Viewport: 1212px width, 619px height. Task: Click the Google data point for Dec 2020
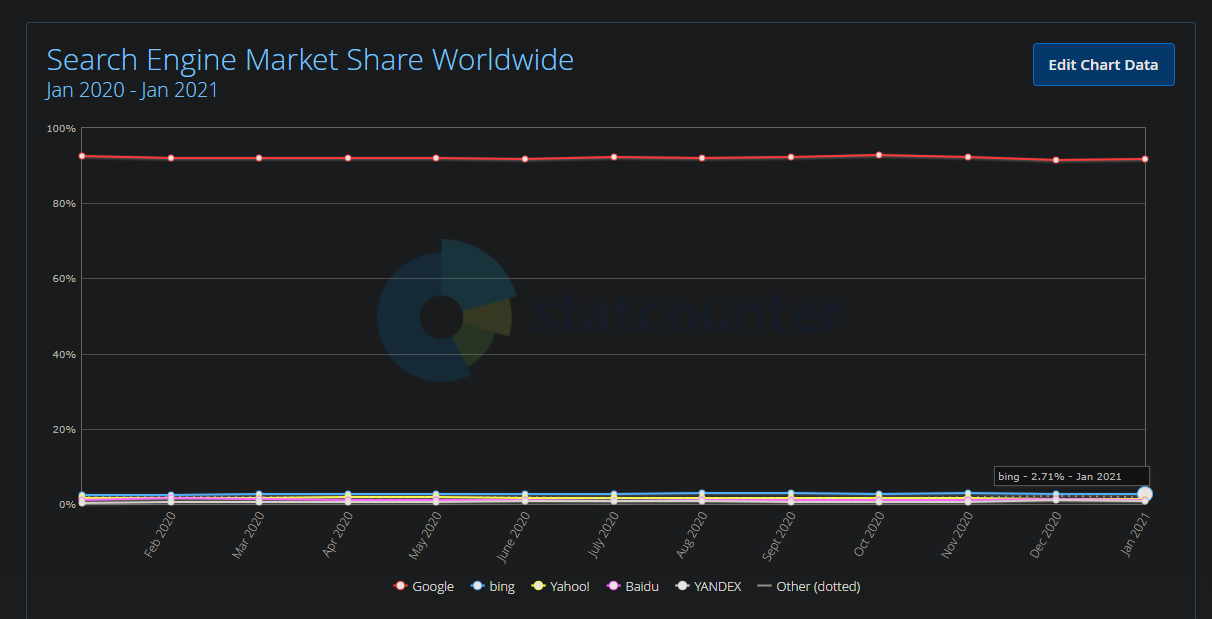click(1056, 160)
